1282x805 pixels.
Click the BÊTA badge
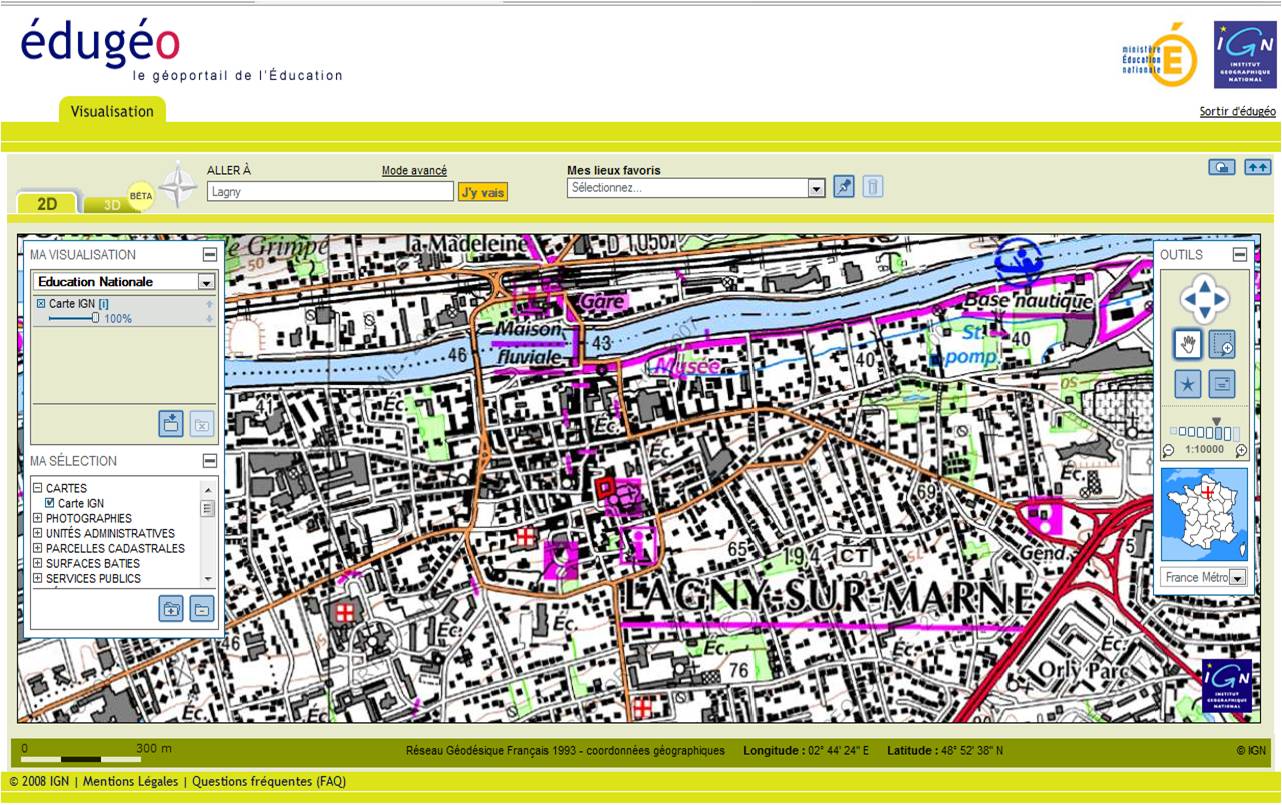click(x=141, y=196)
